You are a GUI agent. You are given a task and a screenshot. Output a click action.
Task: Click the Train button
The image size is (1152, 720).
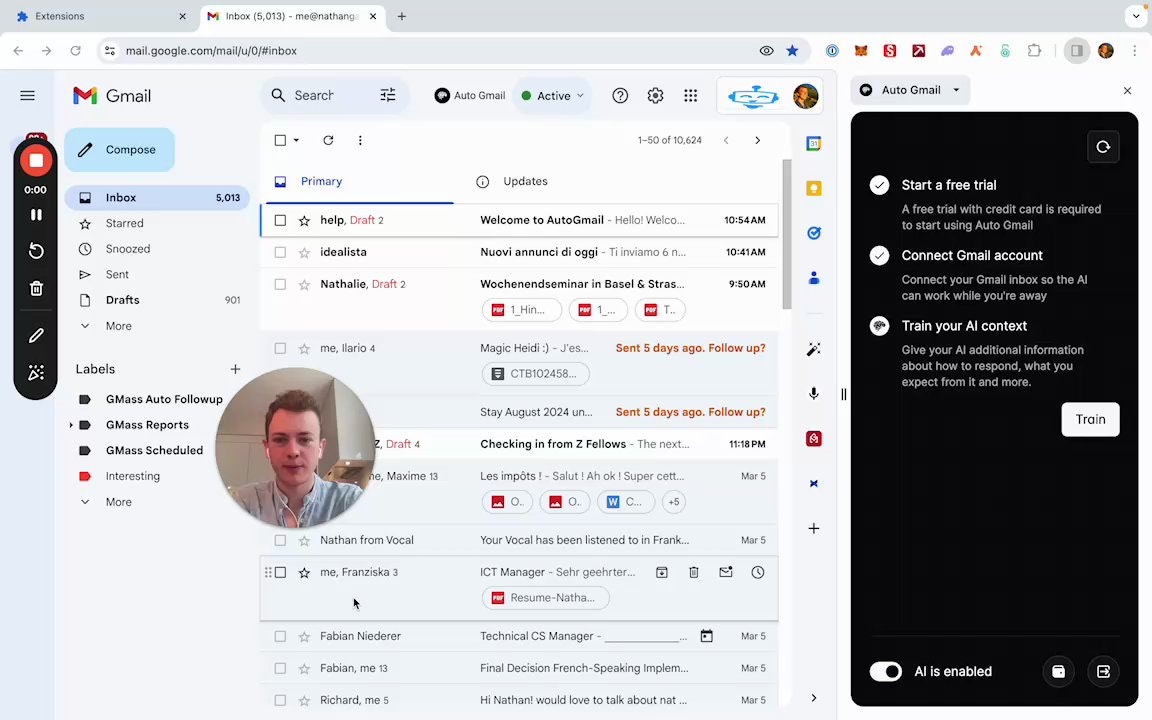coord(1090,419)
